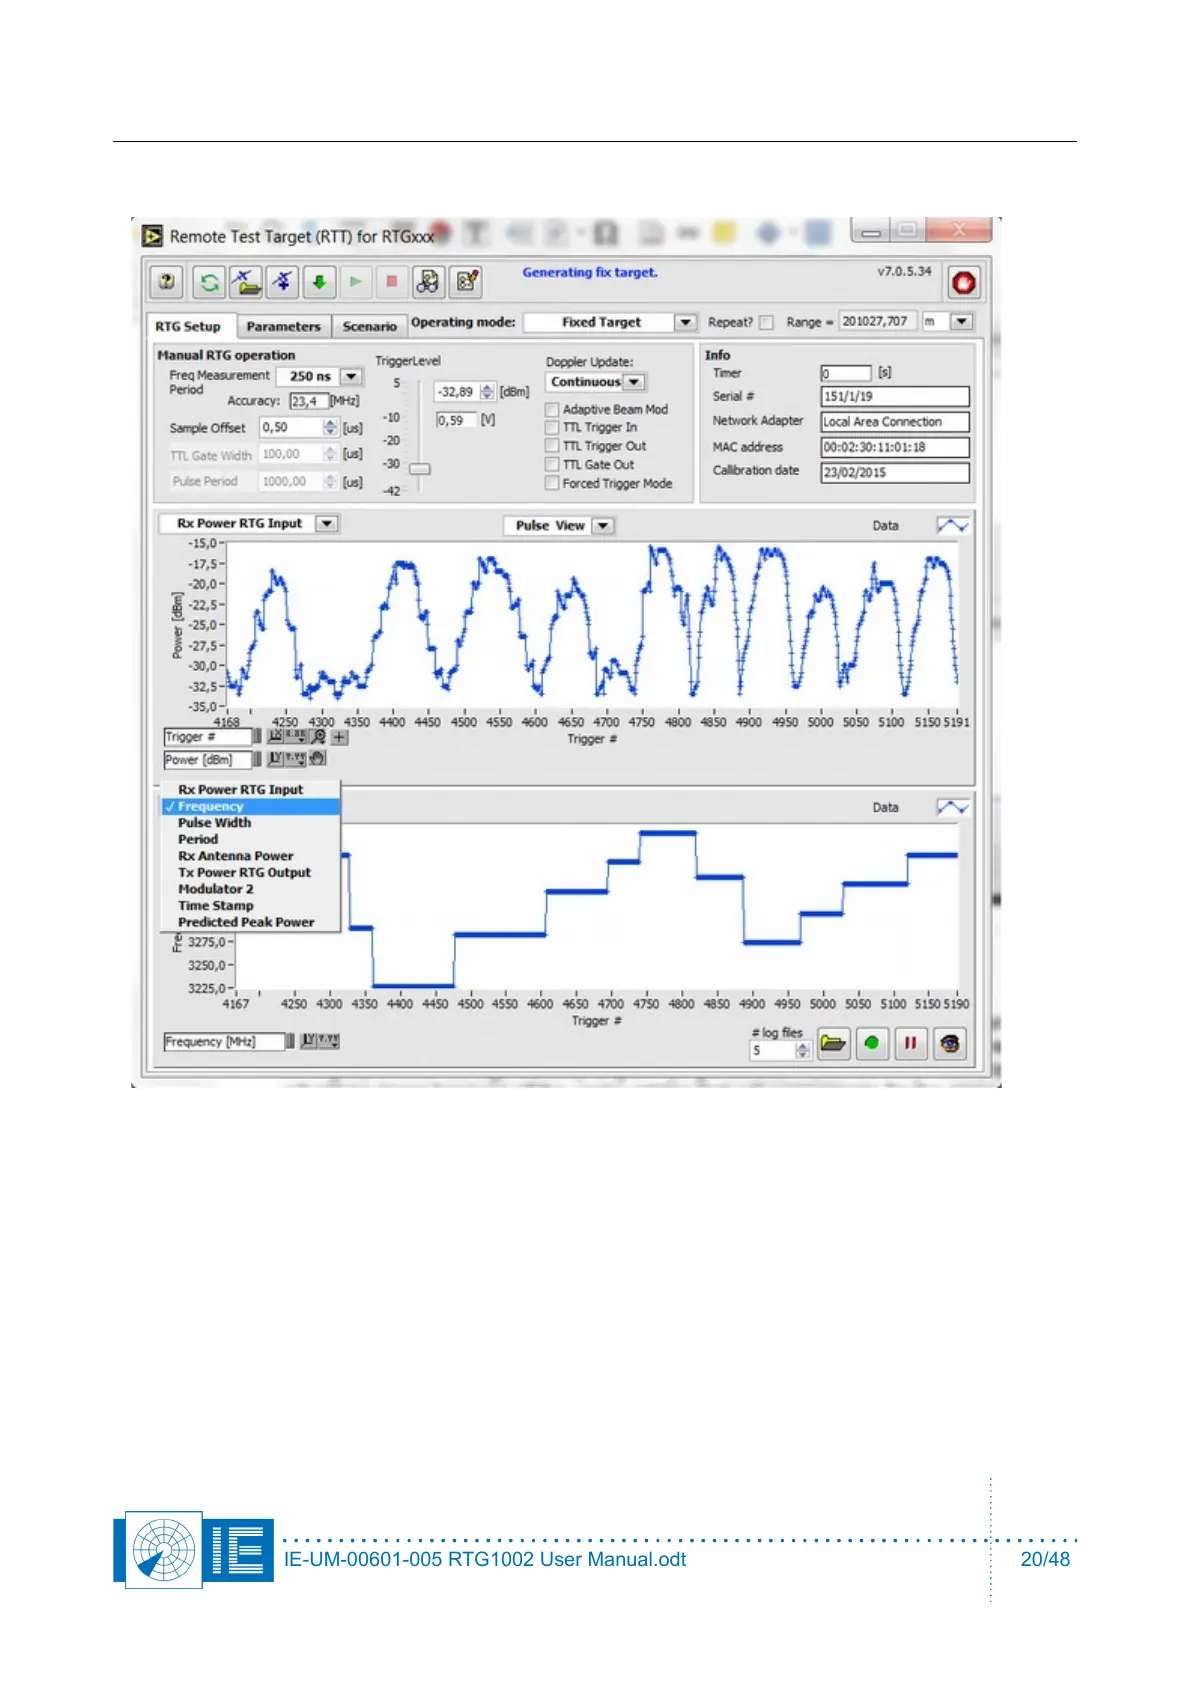Click the red pause bars button
This screenshot has width=1190, height=1684.
(910, 1044)
